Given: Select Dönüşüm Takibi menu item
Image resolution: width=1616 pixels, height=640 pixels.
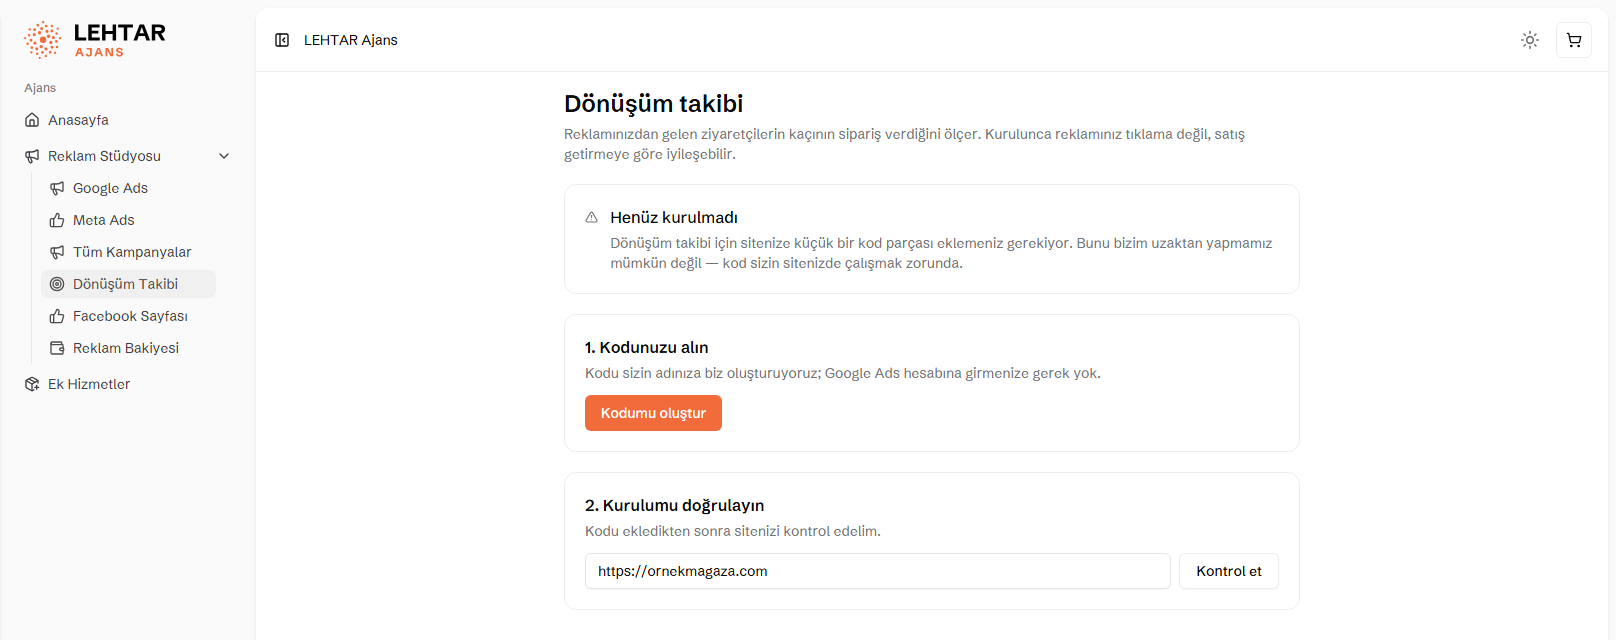Looking at the screenshot, I should [x=128, y=284].
